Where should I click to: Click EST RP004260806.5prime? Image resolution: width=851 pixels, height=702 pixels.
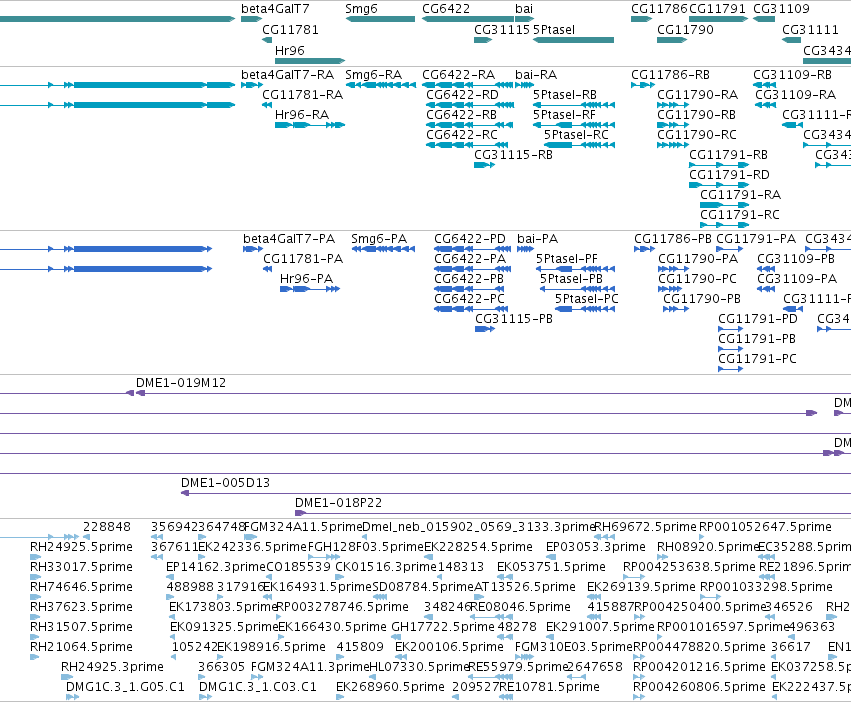tap(700, 687)
